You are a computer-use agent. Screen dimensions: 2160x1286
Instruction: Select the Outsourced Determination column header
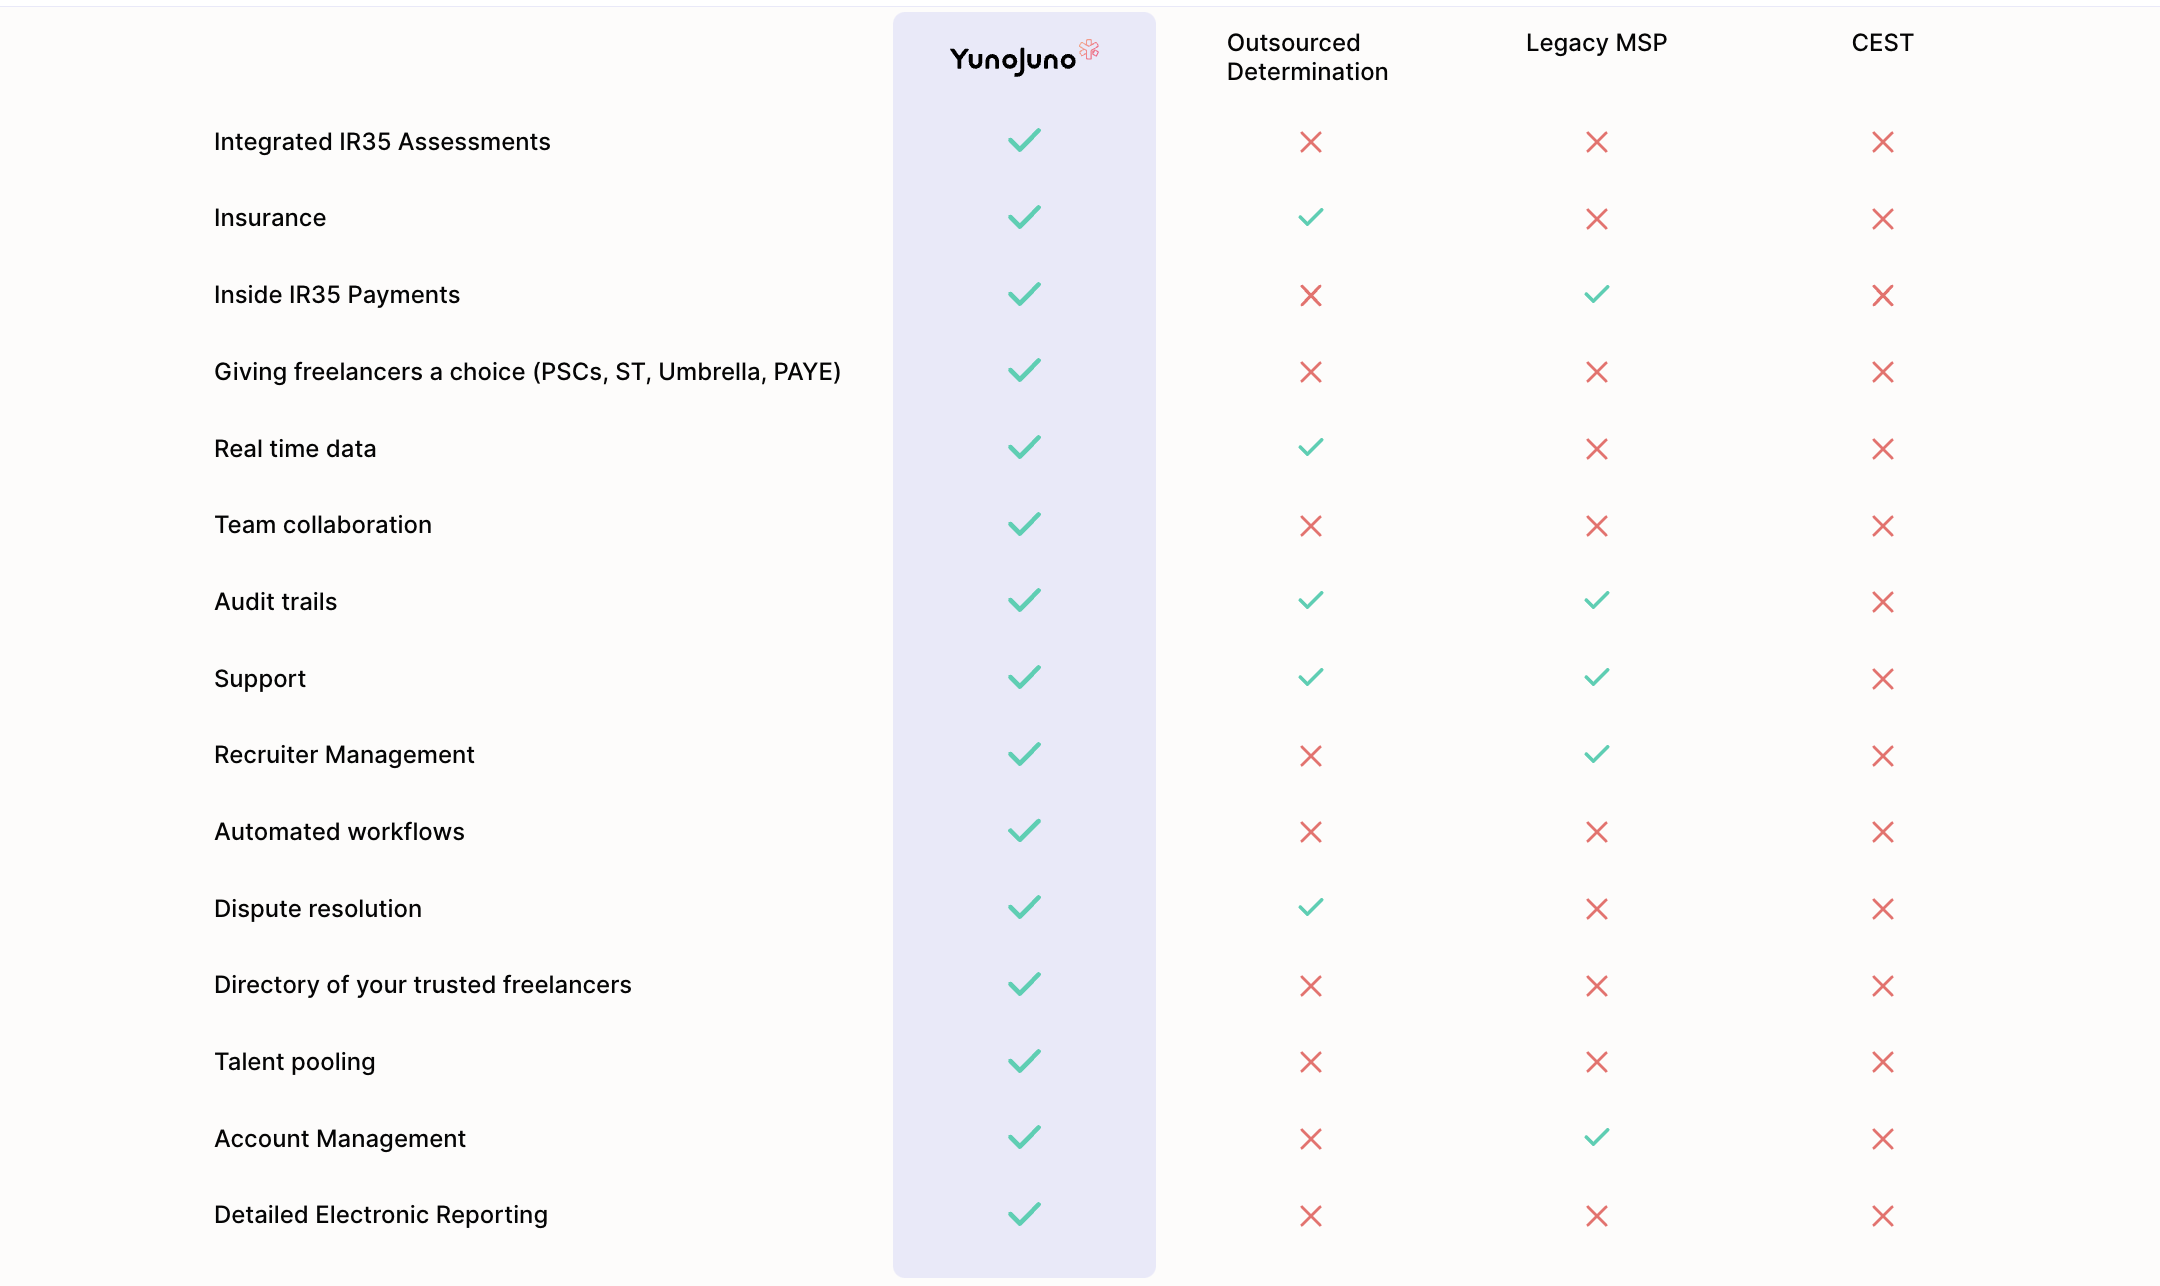coord(1306,57)
